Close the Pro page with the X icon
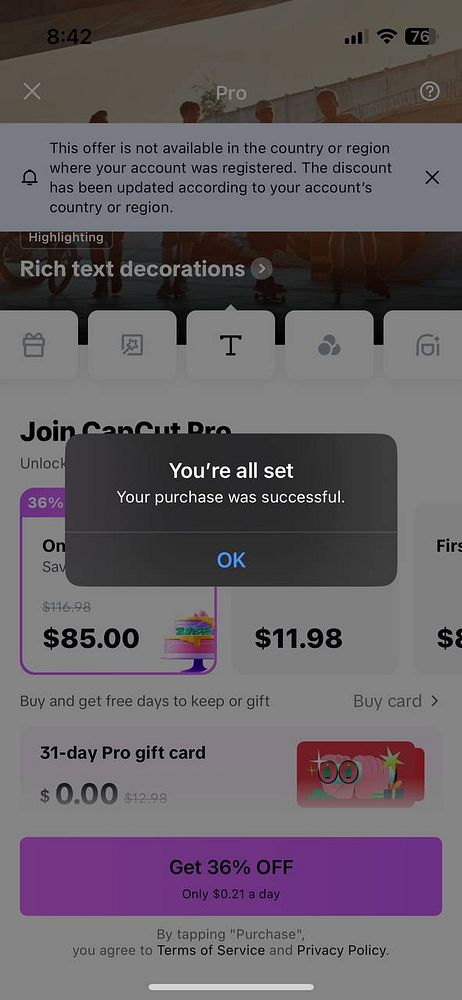Viewport: 462px width, 1000px height. coord(32,91)
